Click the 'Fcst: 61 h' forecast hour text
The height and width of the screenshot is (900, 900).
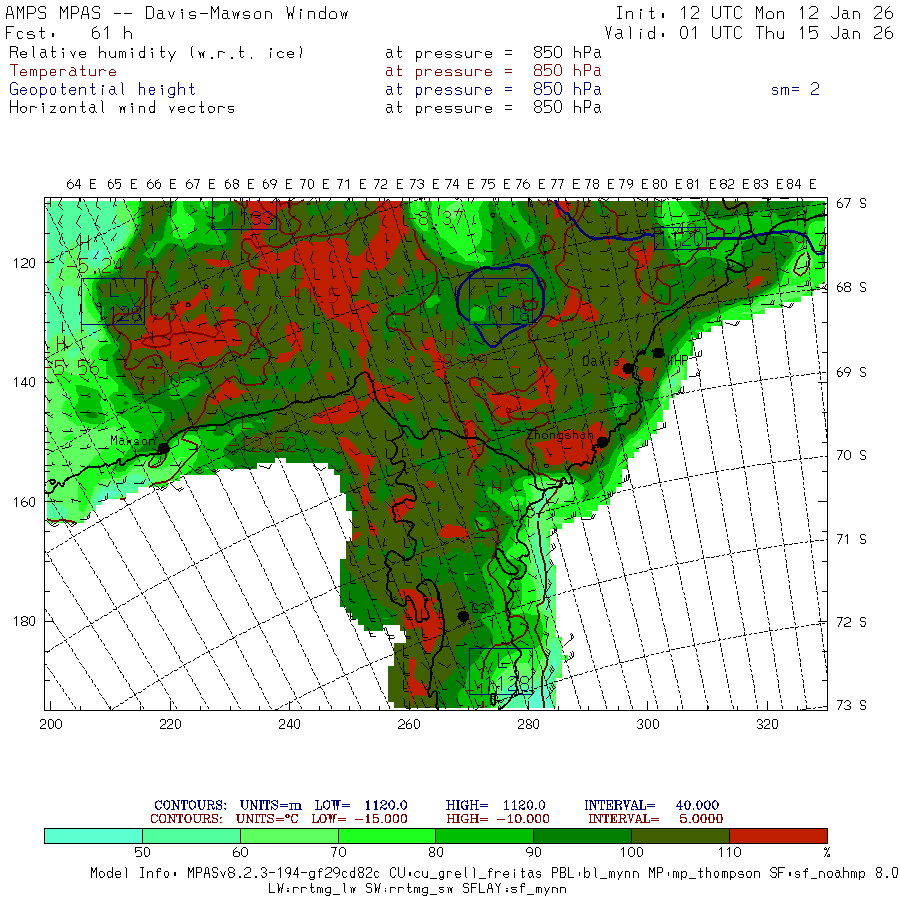69,33
